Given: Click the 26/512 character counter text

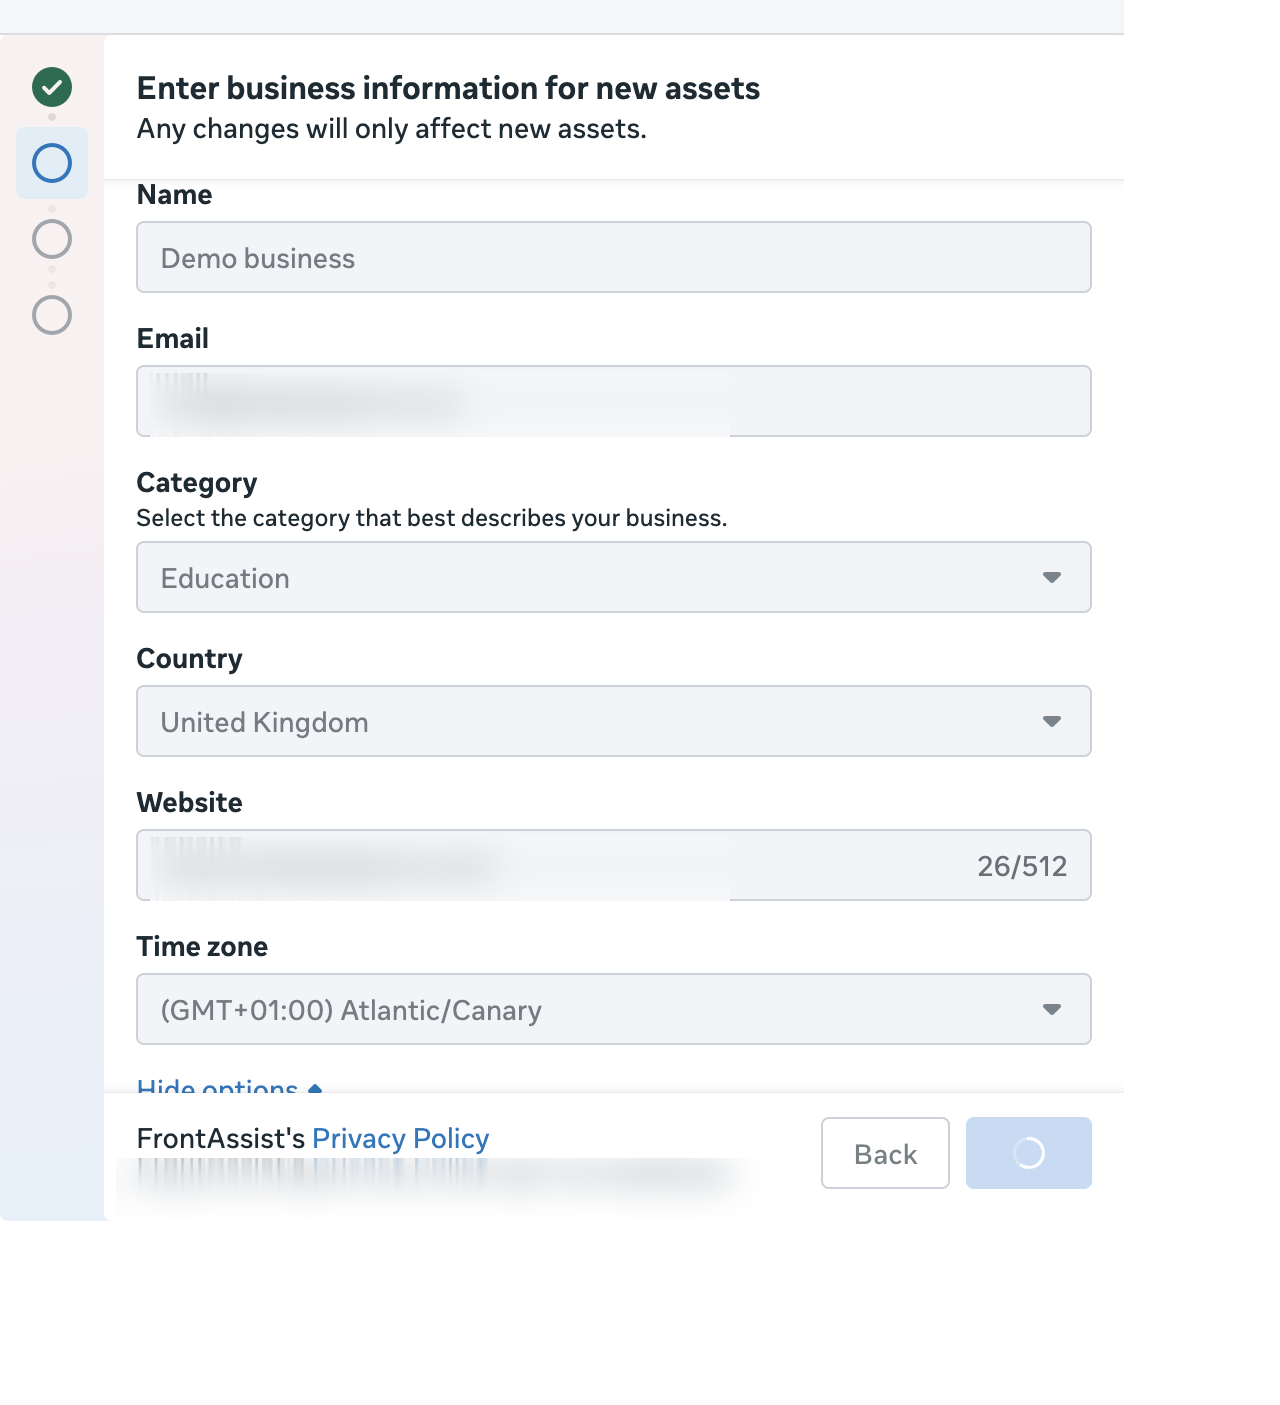Looking at the screenshot, I should pyautogui.click(x=1022, y=866).
